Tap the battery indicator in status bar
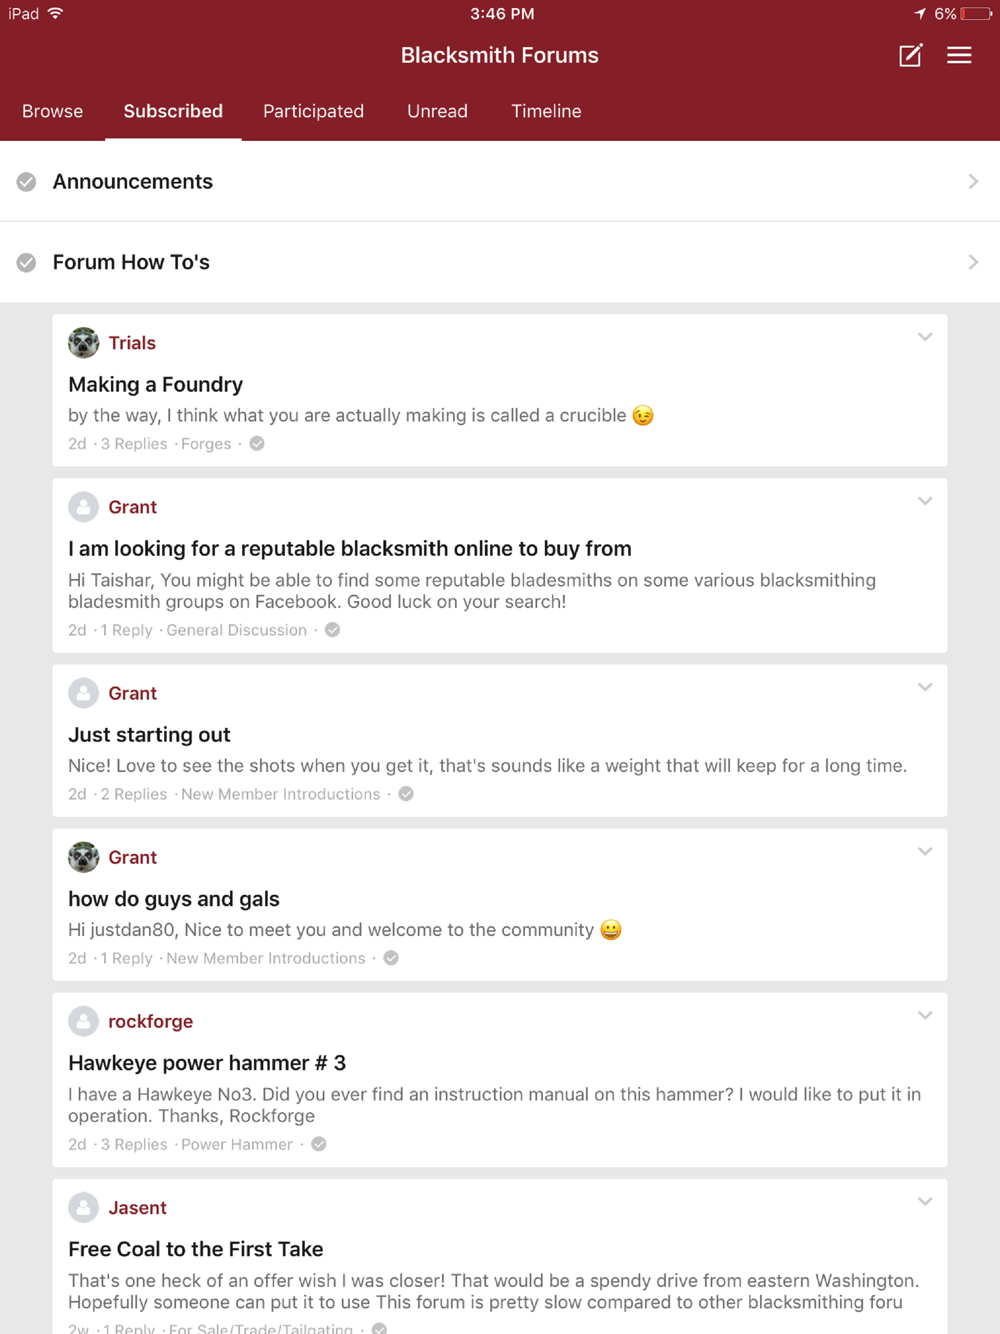This screenshot has height=1334, width=1000. (976, 14)
